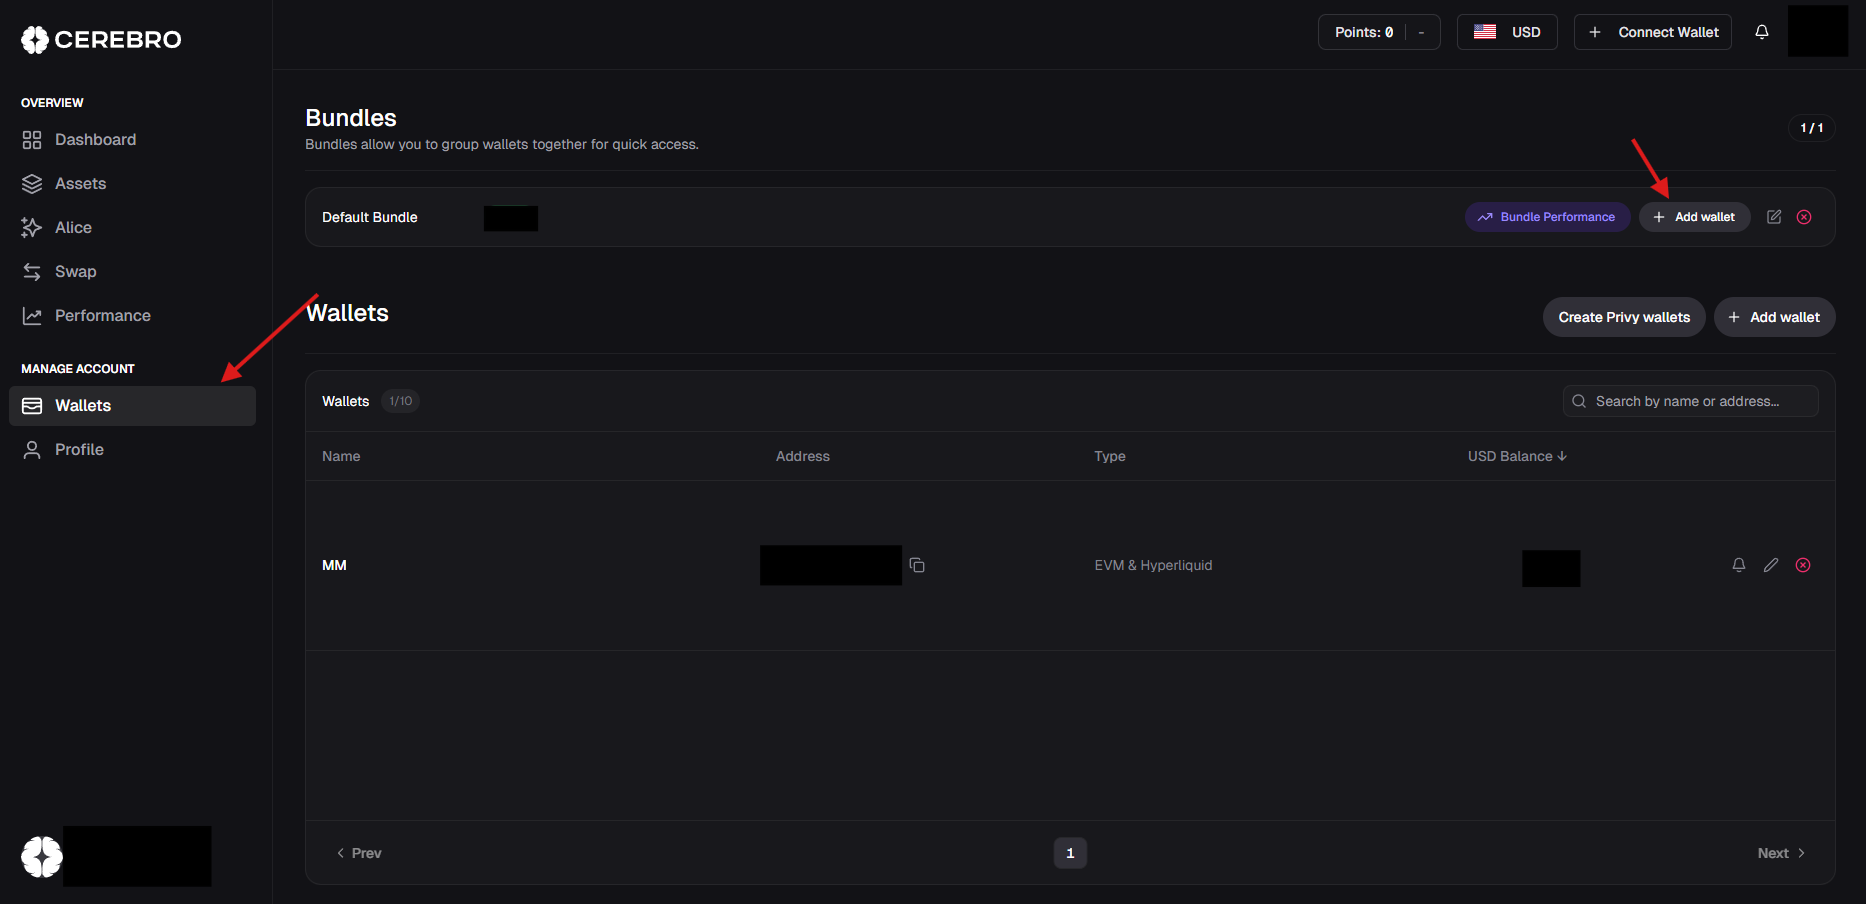Edit the Default Bundle
The height and width of the screenshot is (904, 1866).
pyautogui.click(x=1774, y=217)
